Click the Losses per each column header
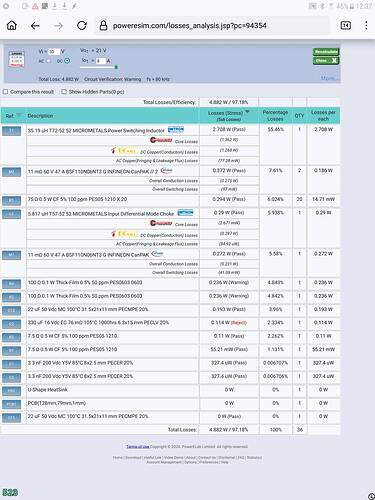The height and width of the screenshot is (500, 375). (x=323, y=115)
